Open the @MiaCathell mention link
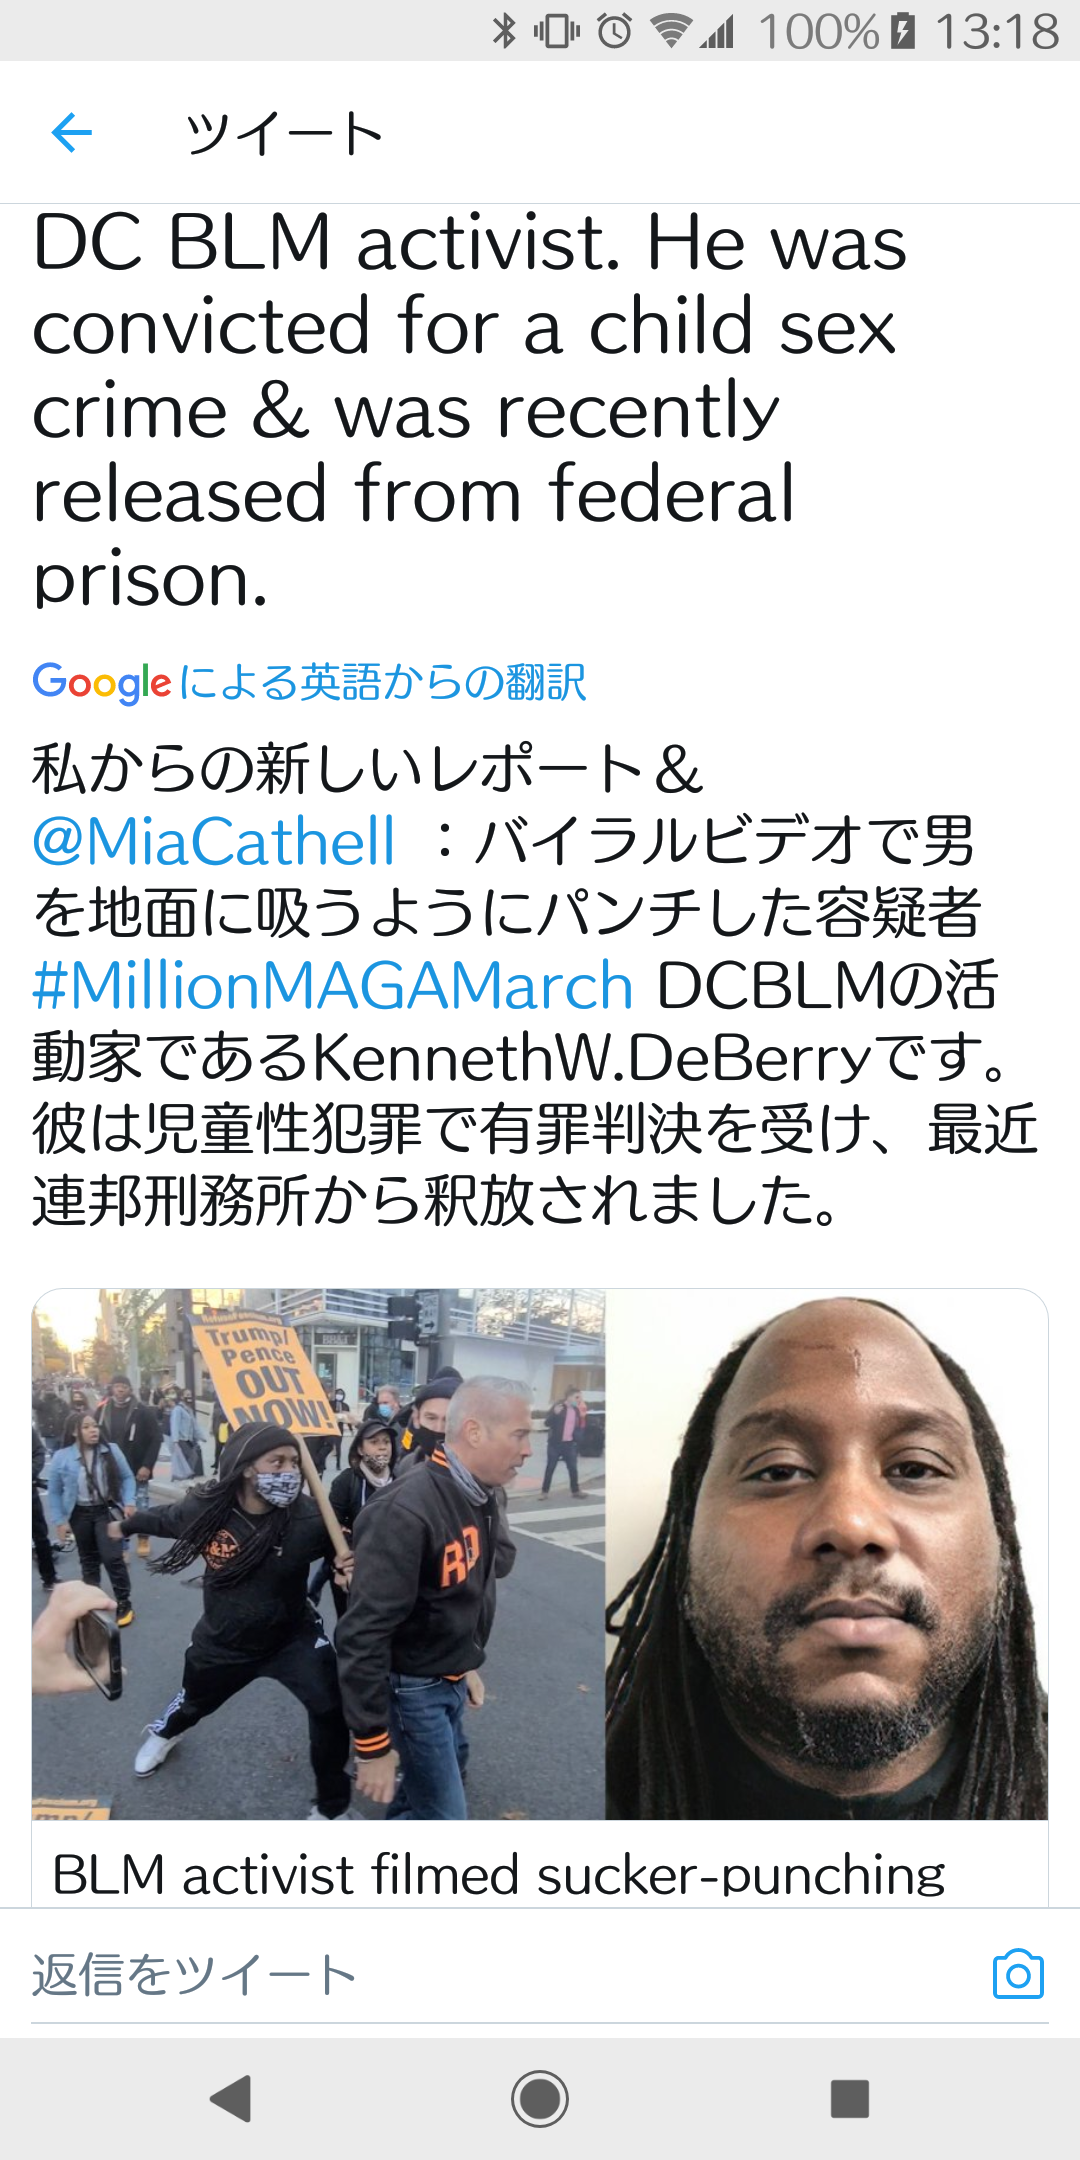 tap(214, 841)
